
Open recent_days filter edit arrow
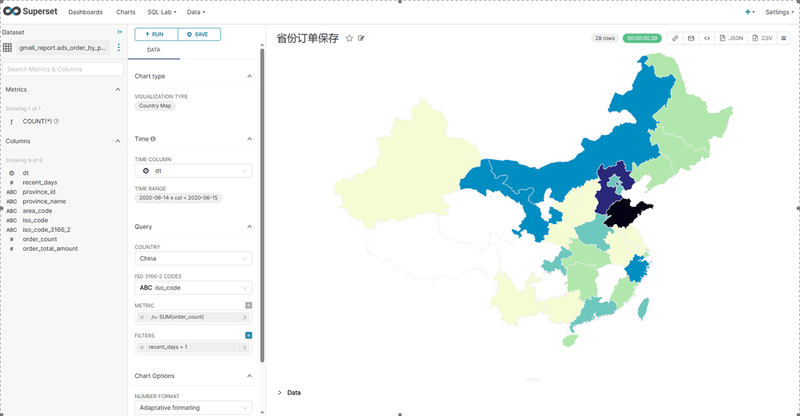(245, 347)
